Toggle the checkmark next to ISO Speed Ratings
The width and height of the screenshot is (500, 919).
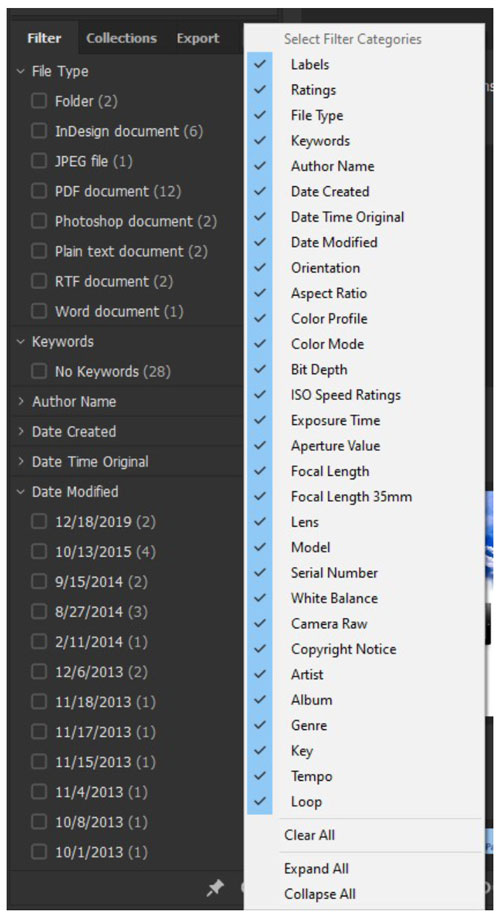(260, 395)
